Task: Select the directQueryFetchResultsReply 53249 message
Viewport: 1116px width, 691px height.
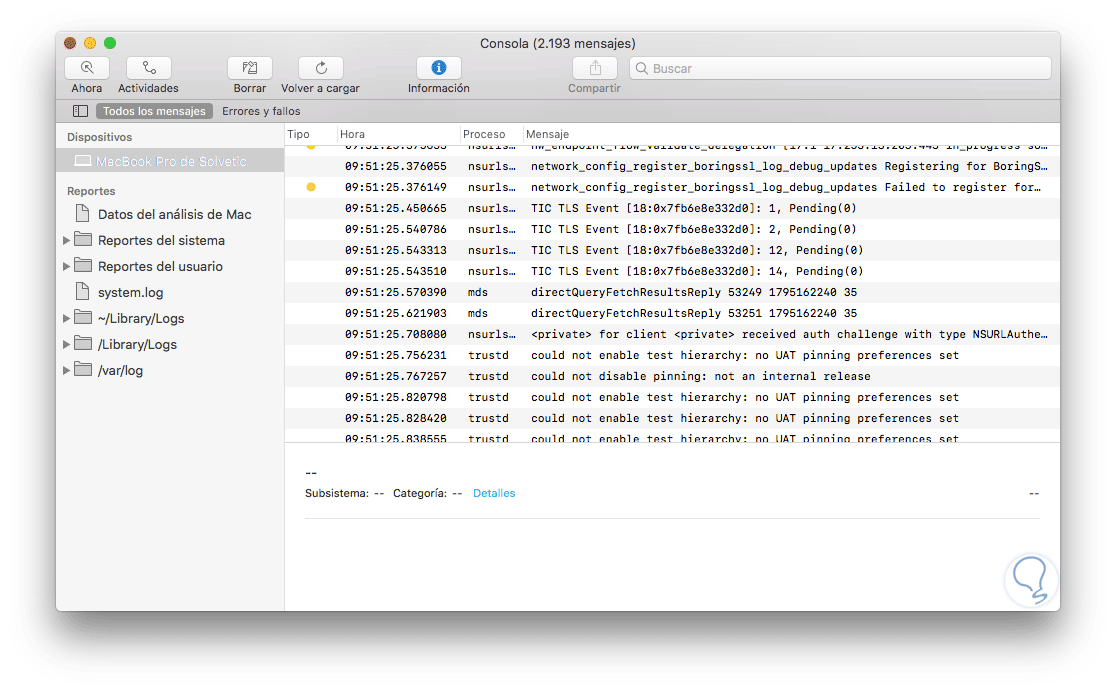Action: click(693, 292)
